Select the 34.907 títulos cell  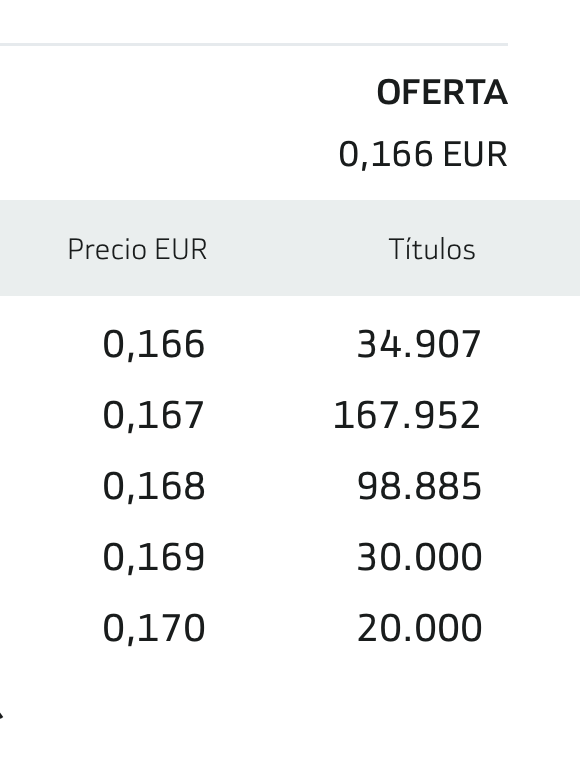419,344
